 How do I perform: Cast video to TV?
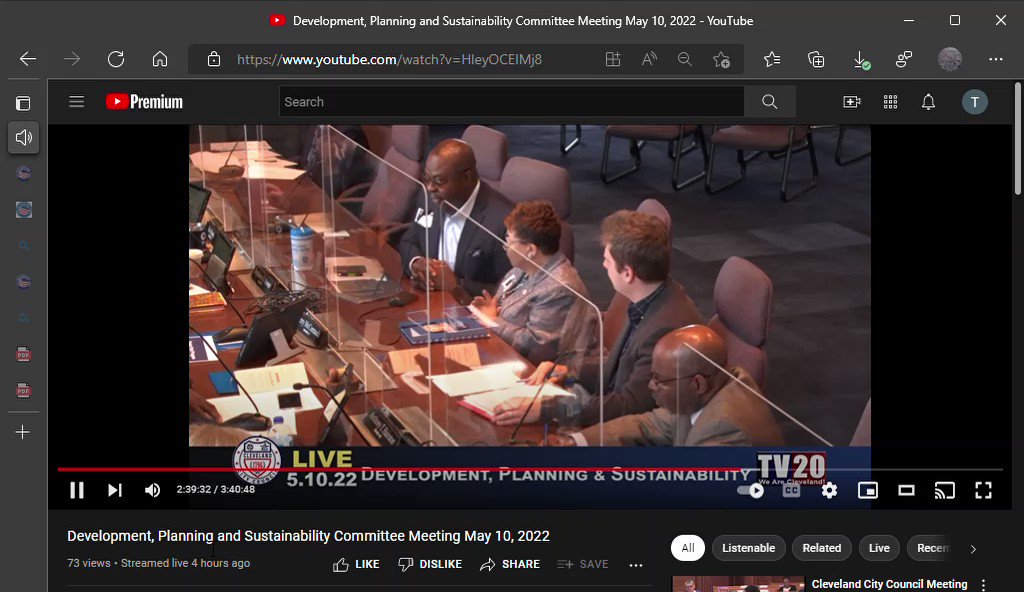tap(944, 490)
